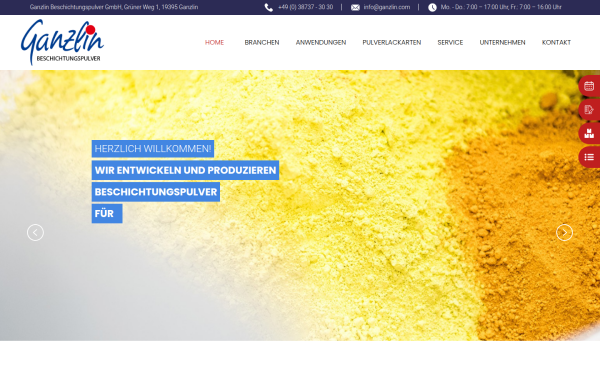Image resolution: width=600 pixels, height=375 pixels.
Task: Click the opening hours text Mo. - Do.
Action: click(x=501, y=7)
